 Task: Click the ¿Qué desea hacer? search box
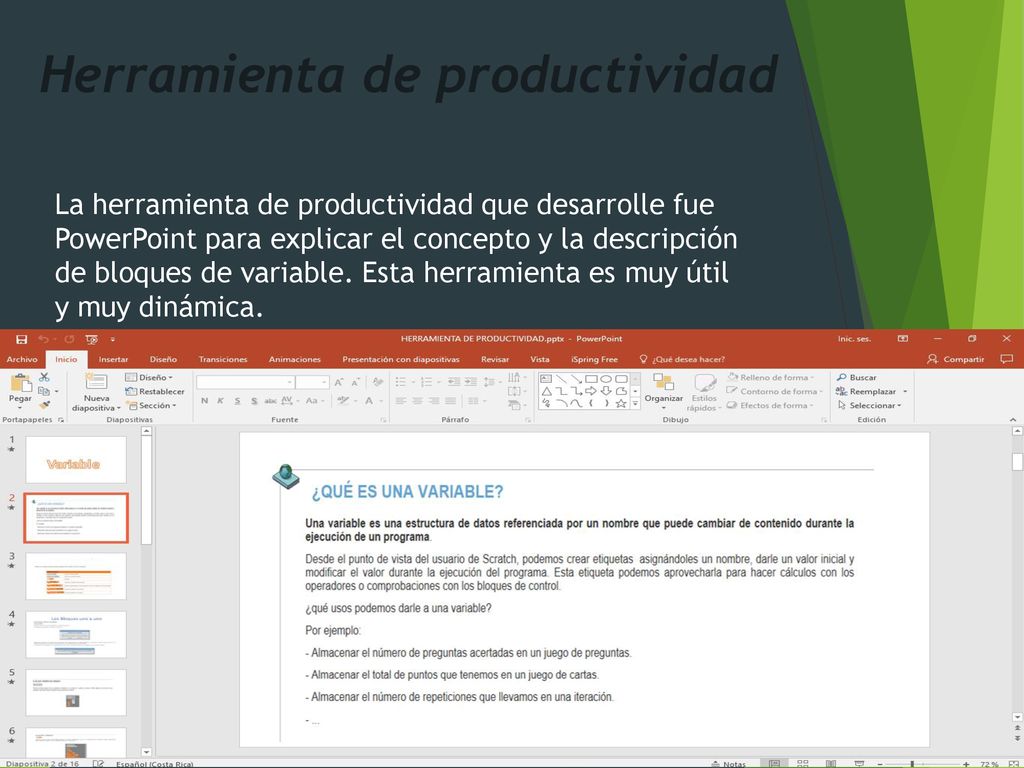tap(682, 359)
